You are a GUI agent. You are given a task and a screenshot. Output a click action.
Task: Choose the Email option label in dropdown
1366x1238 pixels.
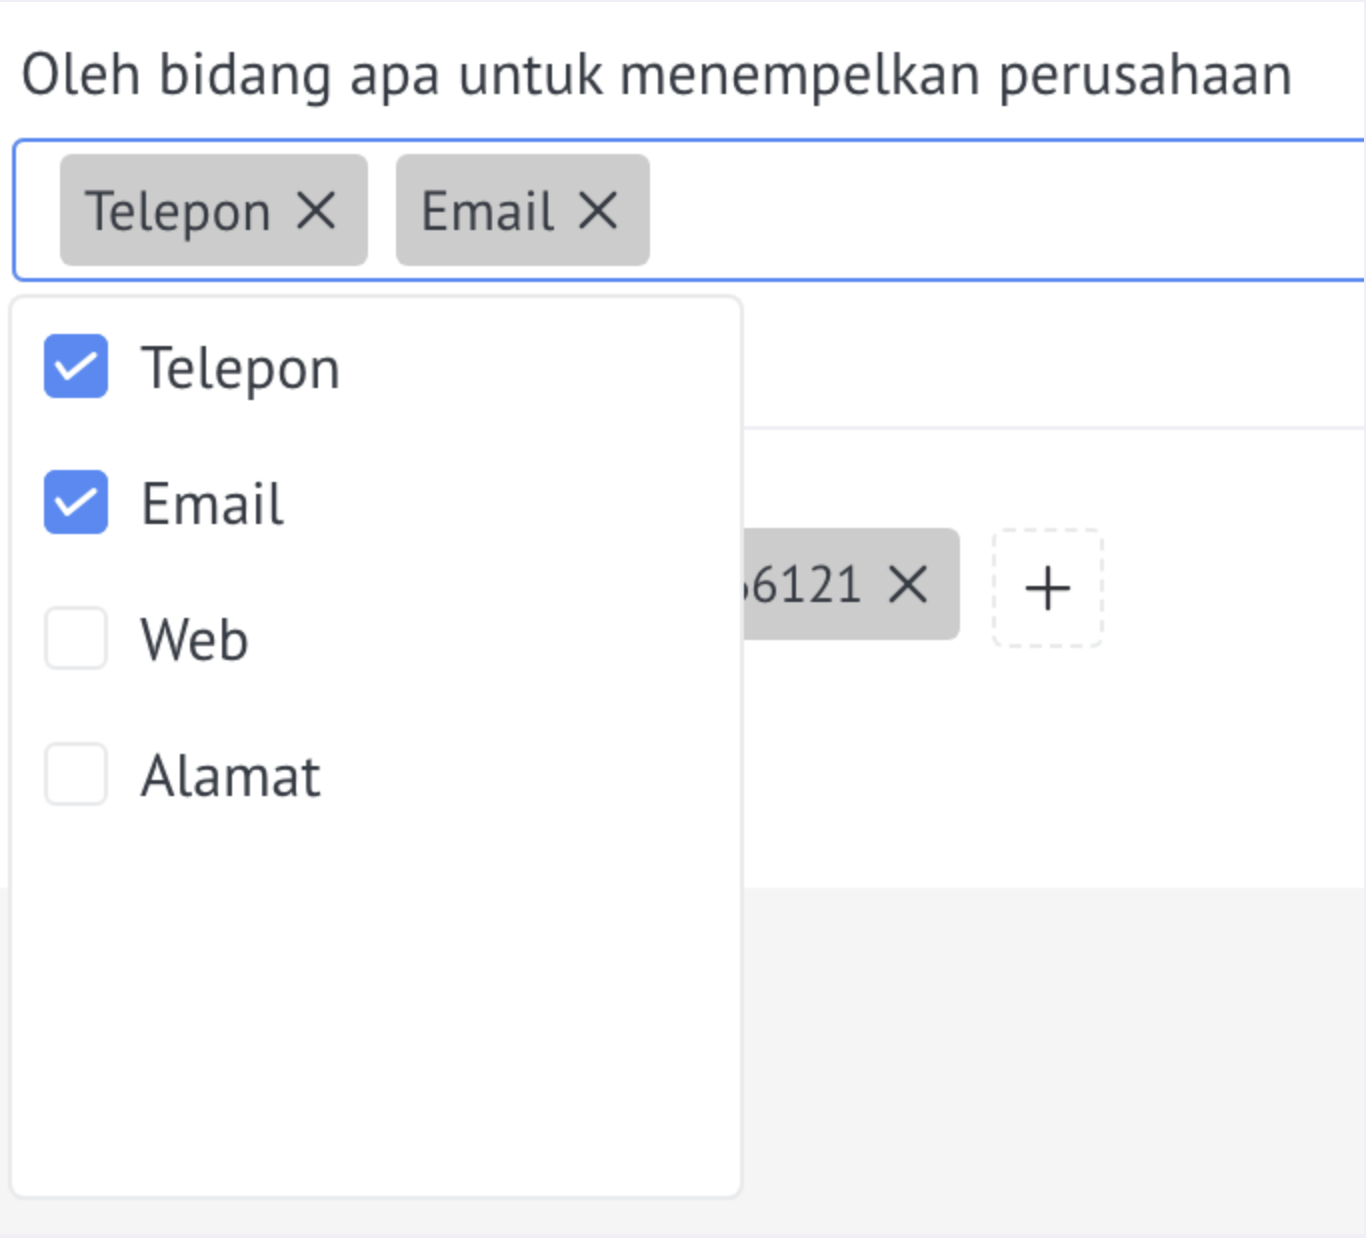tap(212, 503)
